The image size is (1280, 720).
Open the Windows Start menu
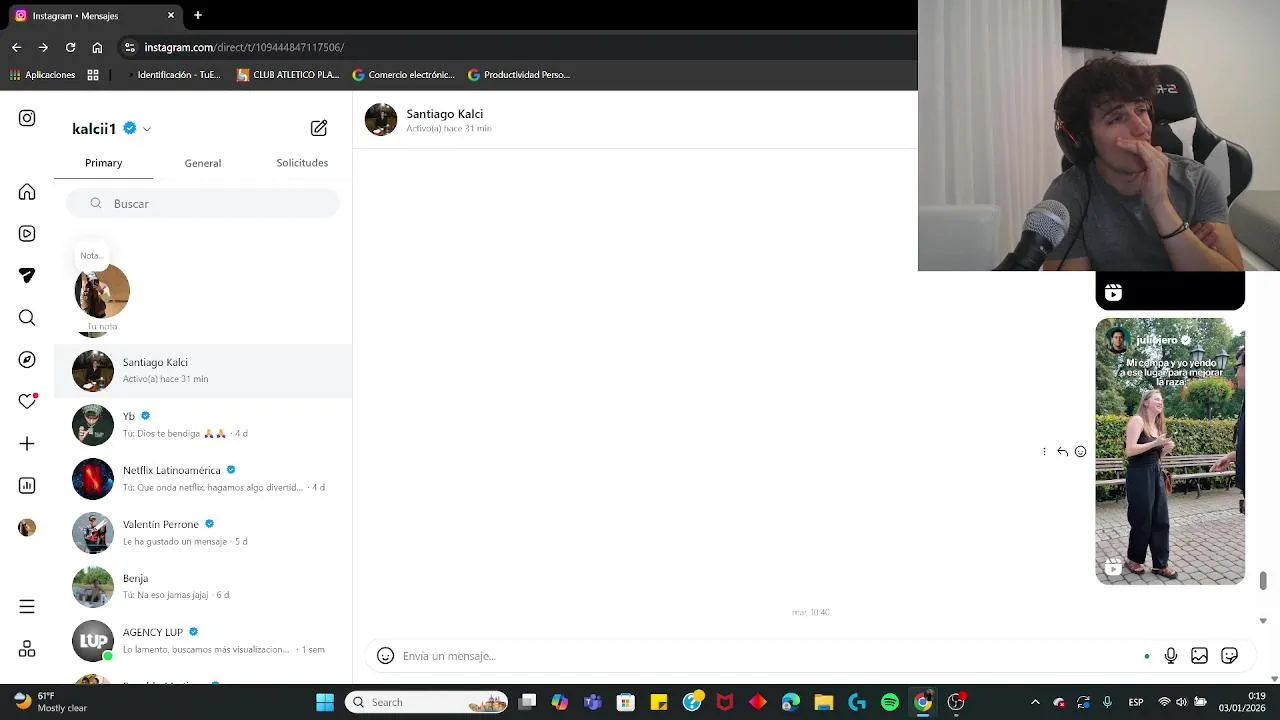point(325,702)
